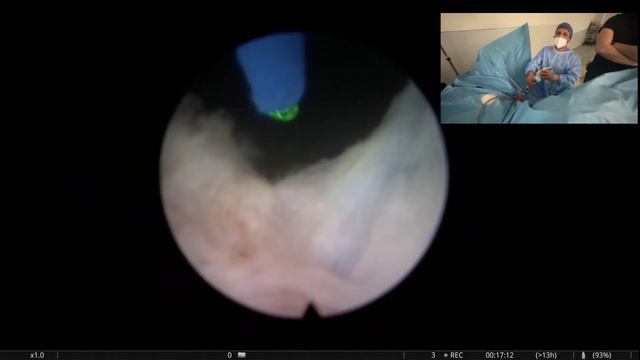Image resolution: width=640 pixels, height=360 pixels.
Task: Click the number 3 beside REC
Action: click(x=433, y=355)
